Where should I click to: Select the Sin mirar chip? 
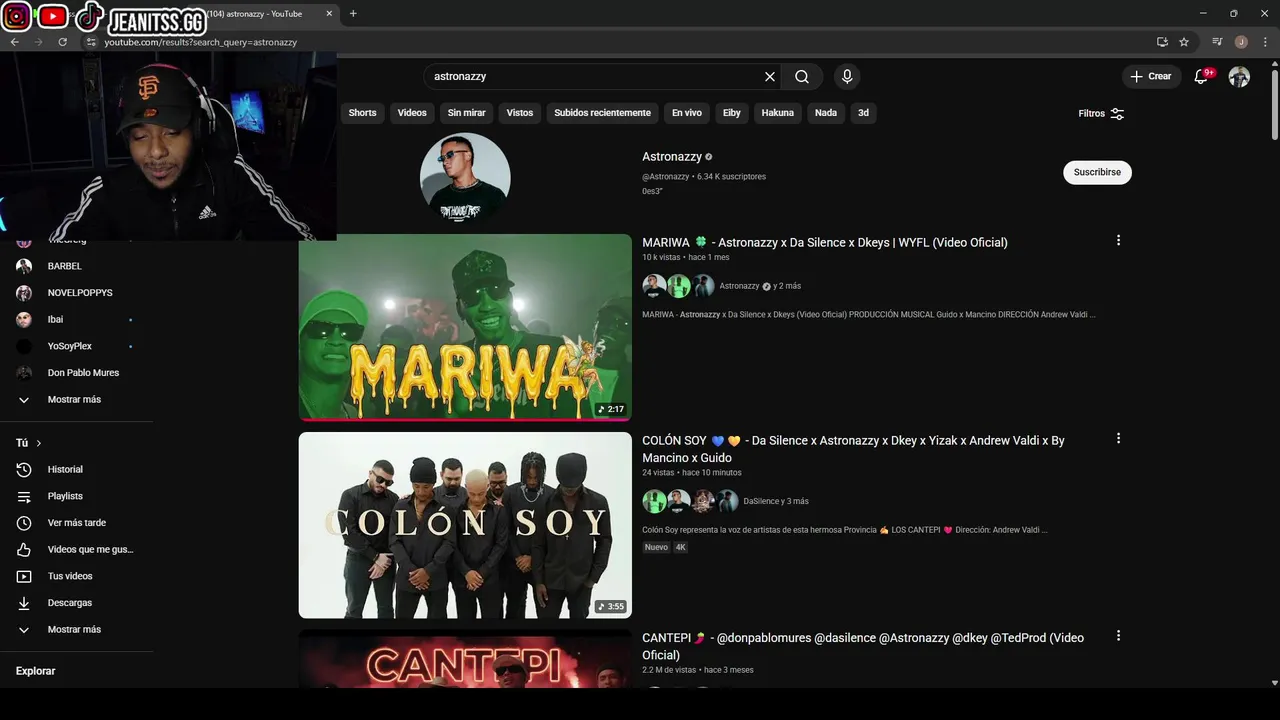pos(466,113)
